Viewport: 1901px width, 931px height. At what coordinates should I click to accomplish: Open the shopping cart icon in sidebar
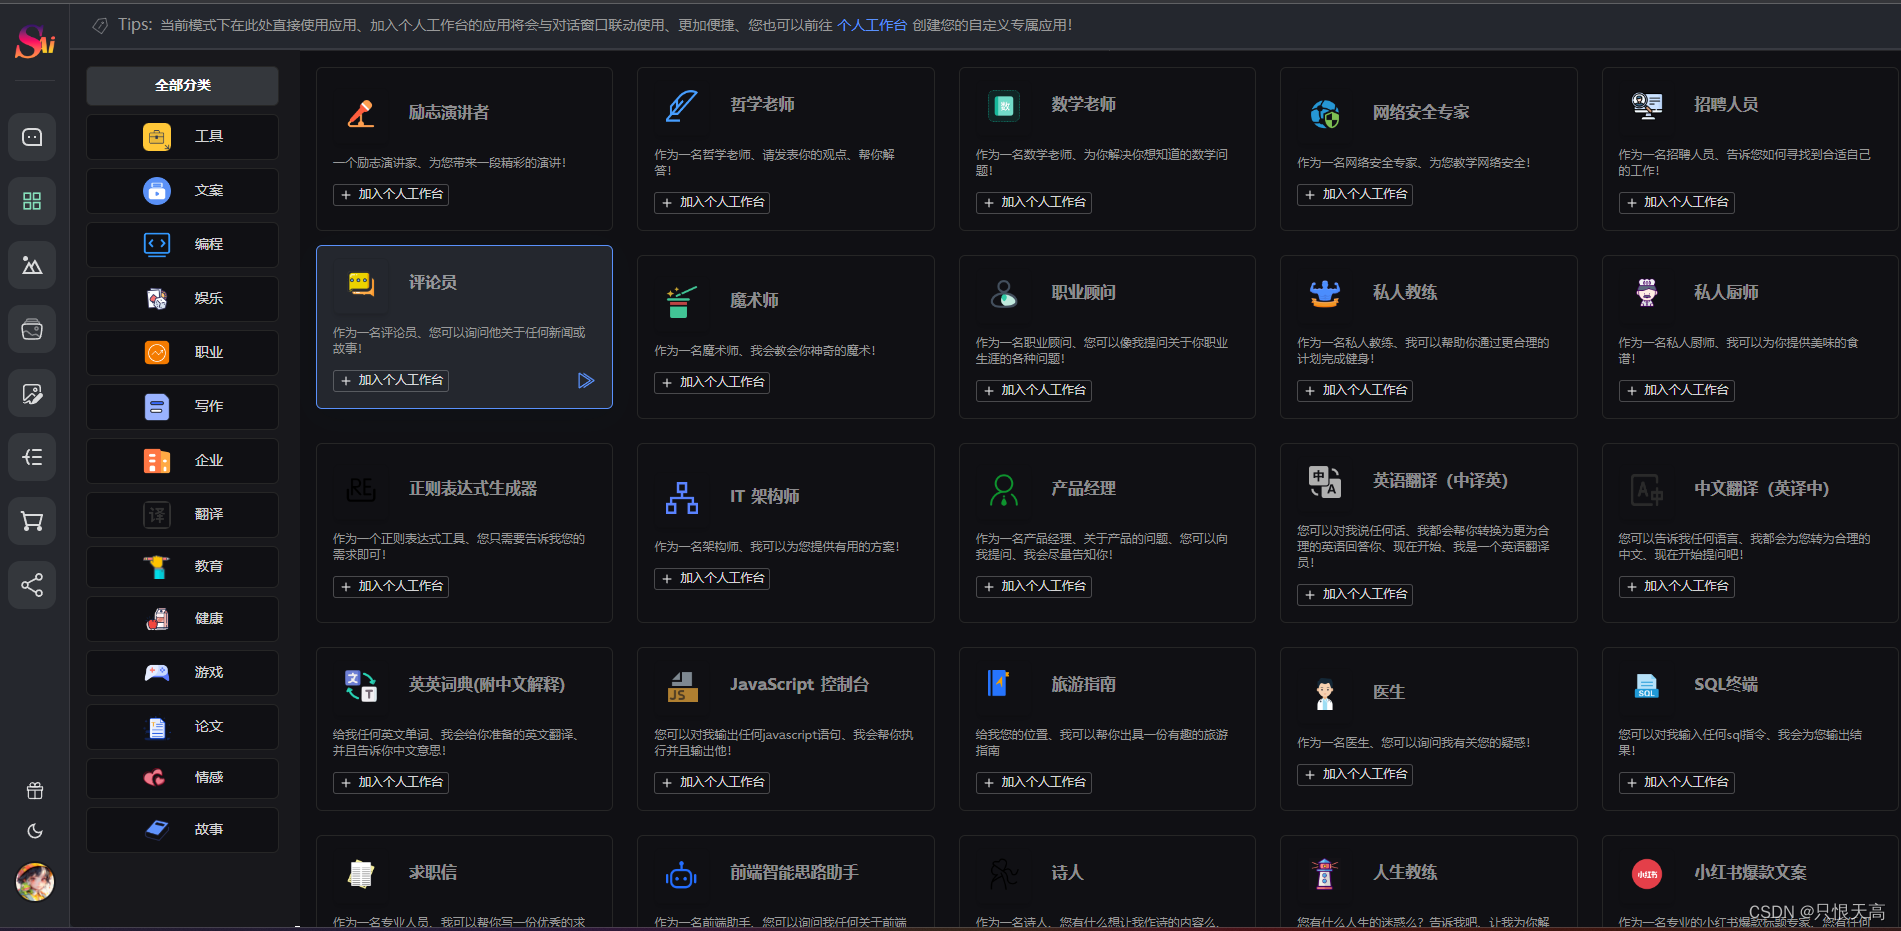[32, 521]
